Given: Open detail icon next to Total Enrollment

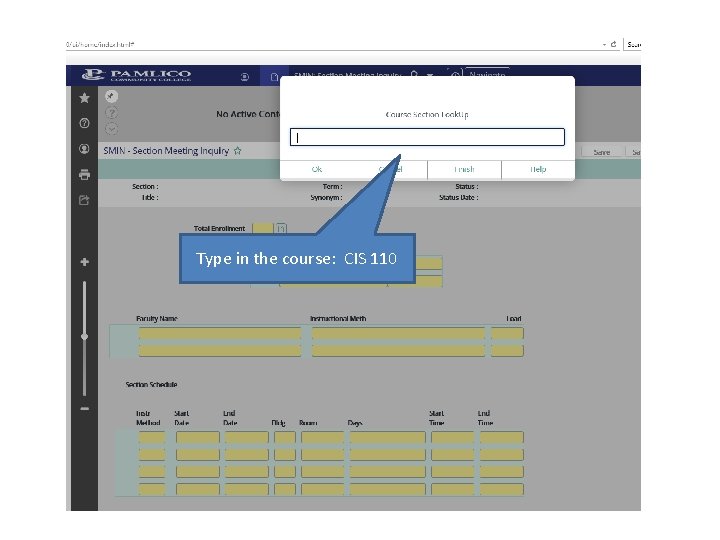Looking at the screenshot, I should [x=281, y=228].
